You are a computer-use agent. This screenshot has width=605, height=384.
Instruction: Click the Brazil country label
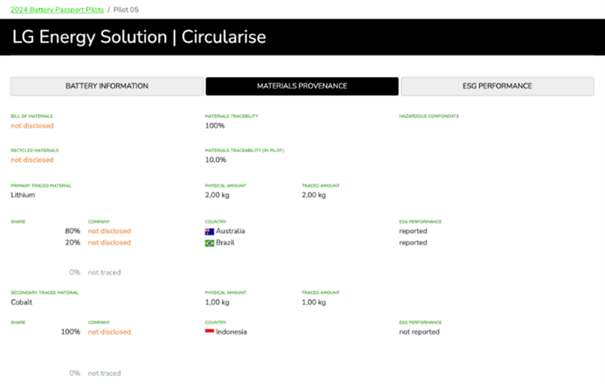pyautogui.click(x=225, y=243)
